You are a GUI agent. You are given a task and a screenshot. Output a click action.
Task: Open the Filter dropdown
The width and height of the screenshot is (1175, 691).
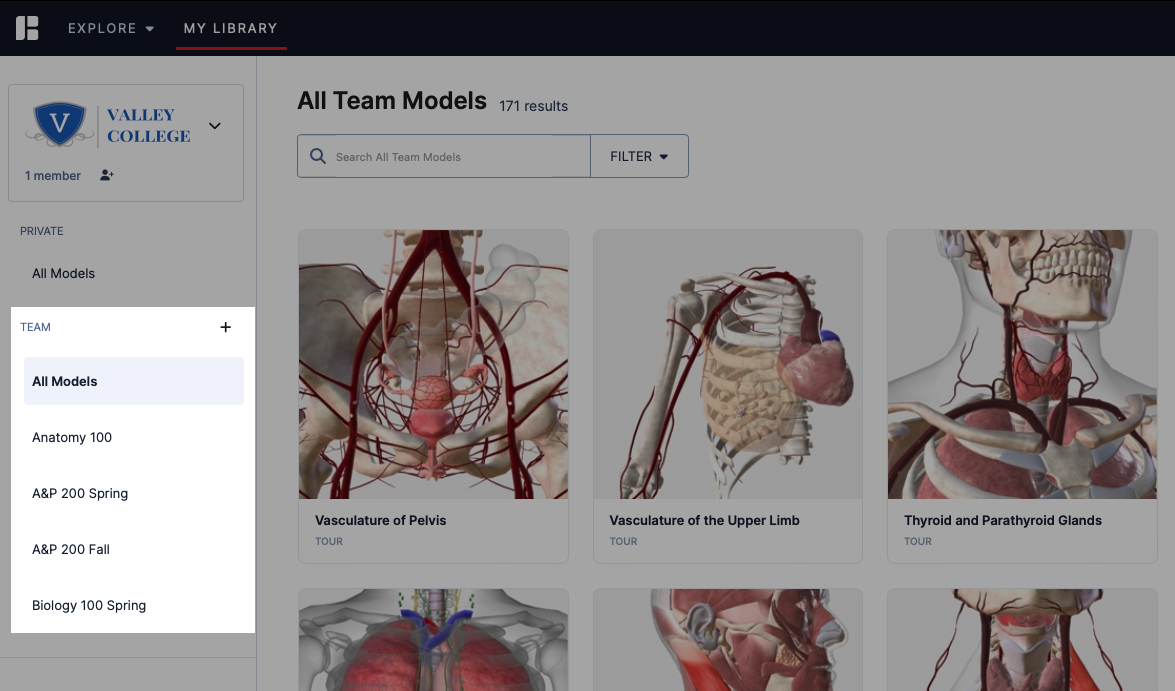coord(639,156)
